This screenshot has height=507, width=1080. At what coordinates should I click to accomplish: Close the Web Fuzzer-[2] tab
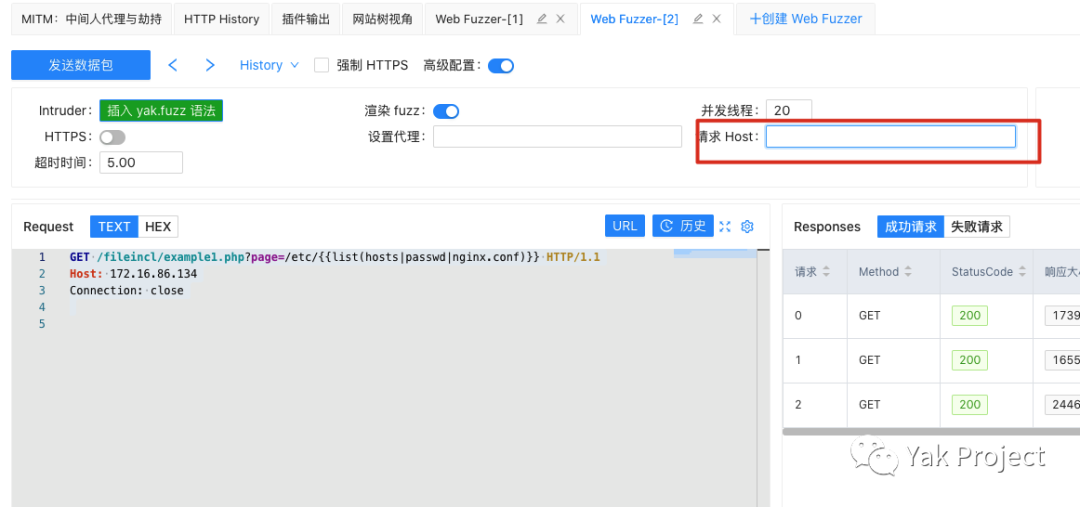coord(716,19)
